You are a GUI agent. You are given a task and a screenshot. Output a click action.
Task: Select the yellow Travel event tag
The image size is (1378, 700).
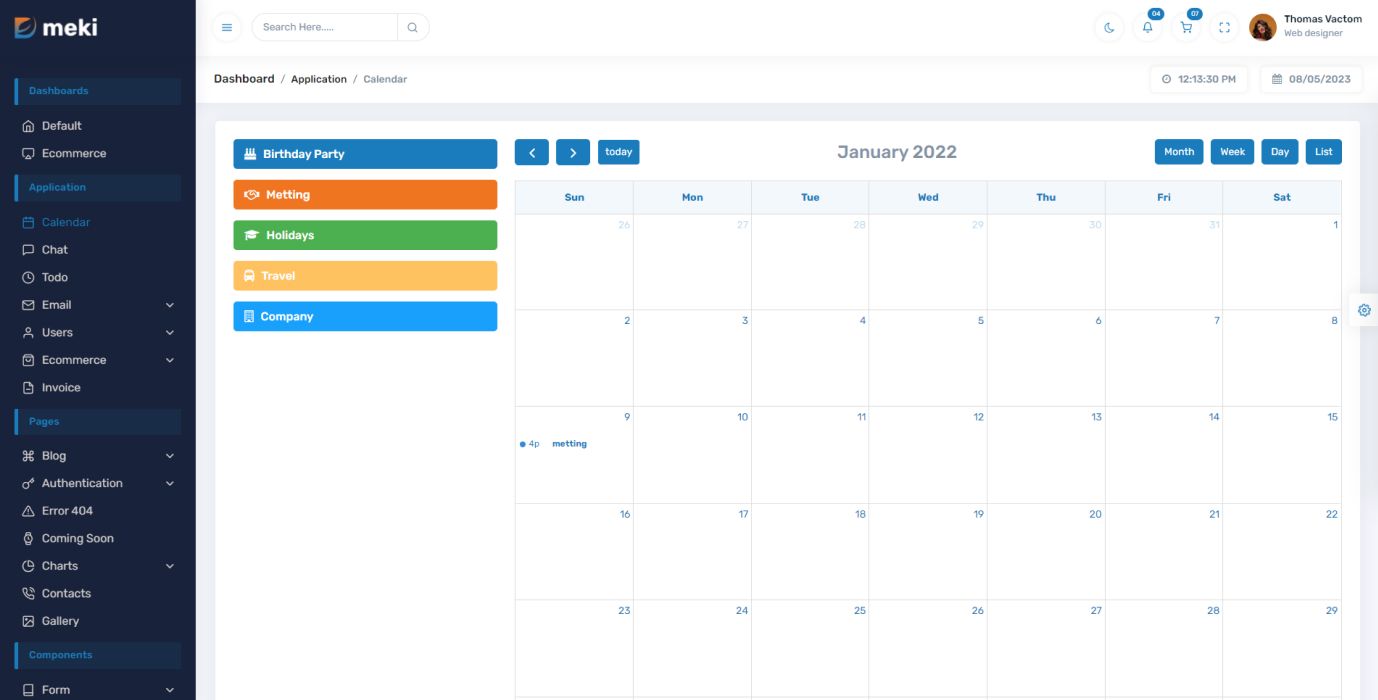[365, 276]
